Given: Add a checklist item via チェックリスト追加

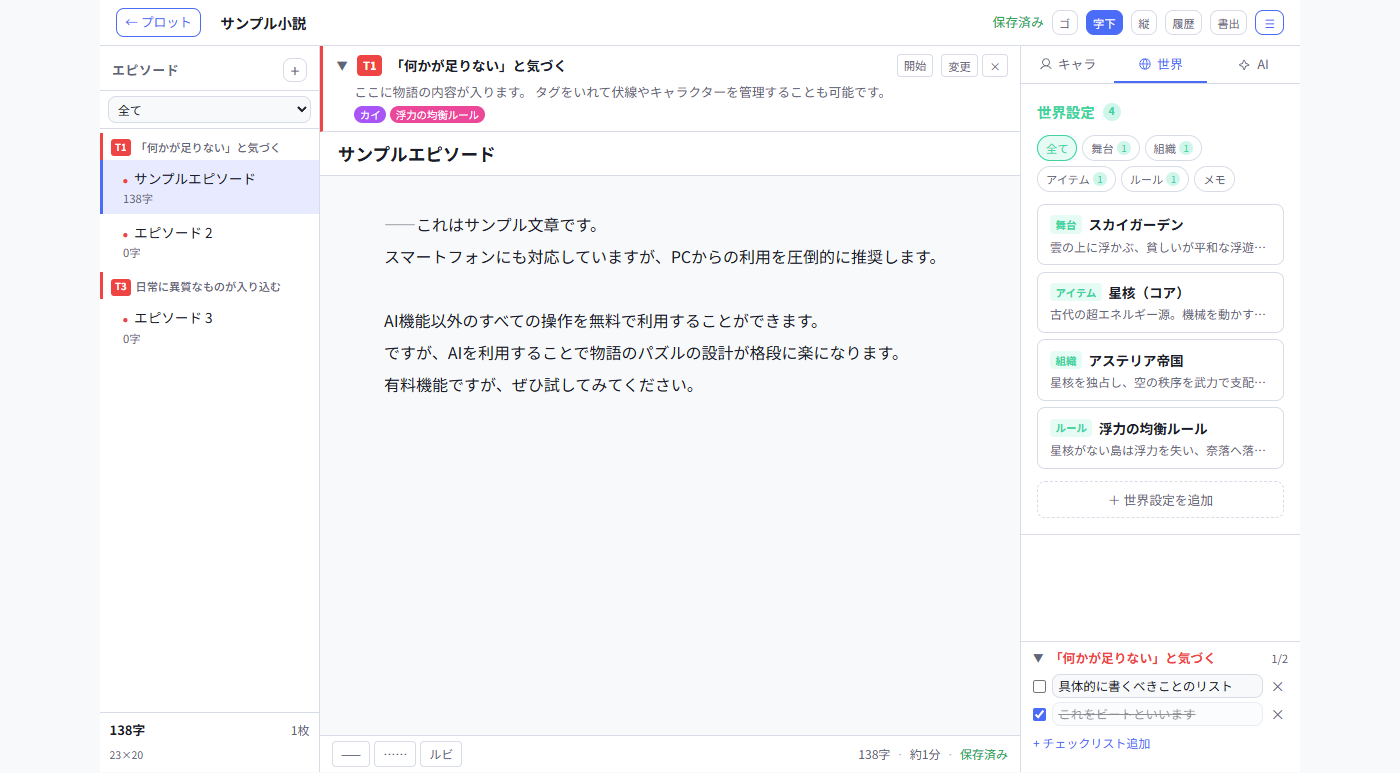Looking at the screenshot, I should [x=1091, y=743].
